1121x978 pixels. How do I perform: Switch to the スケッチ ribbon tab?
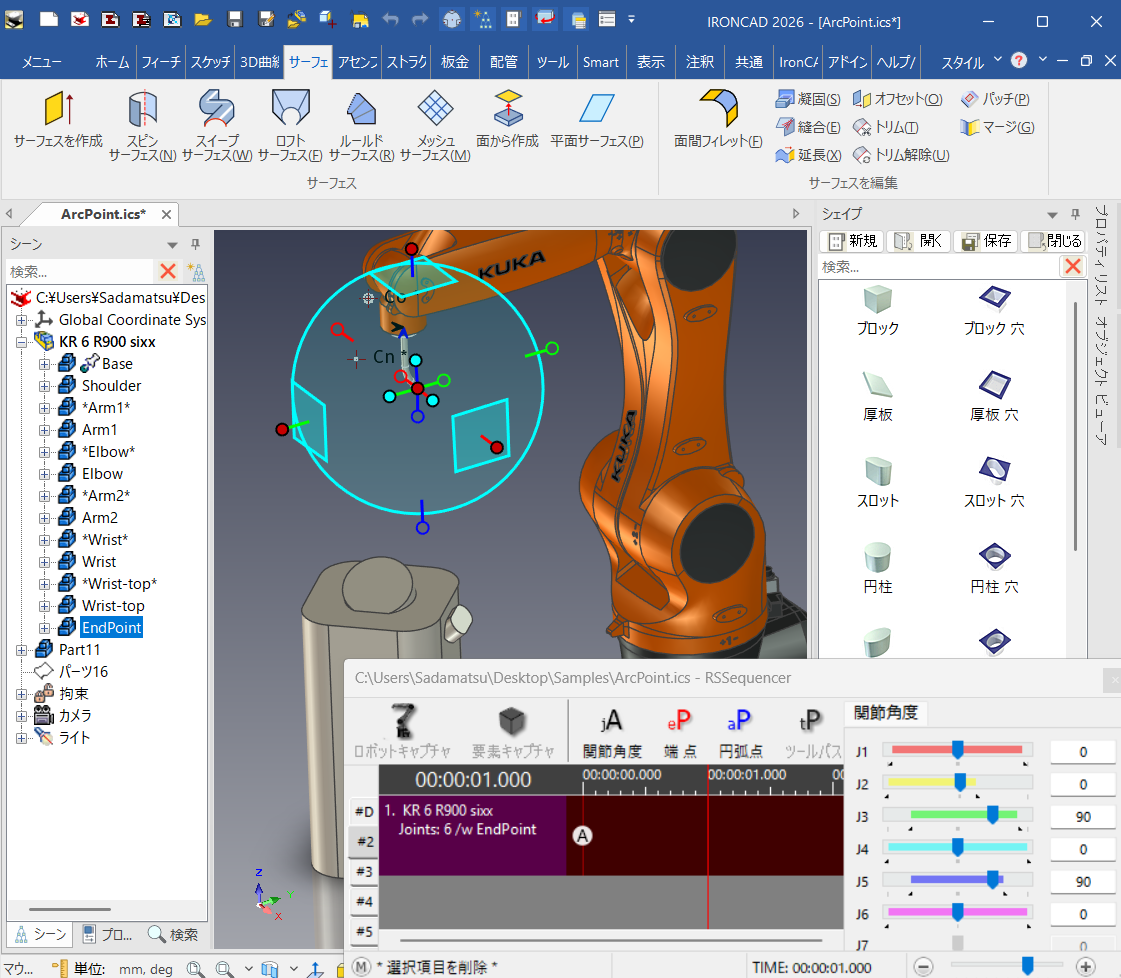210,62
